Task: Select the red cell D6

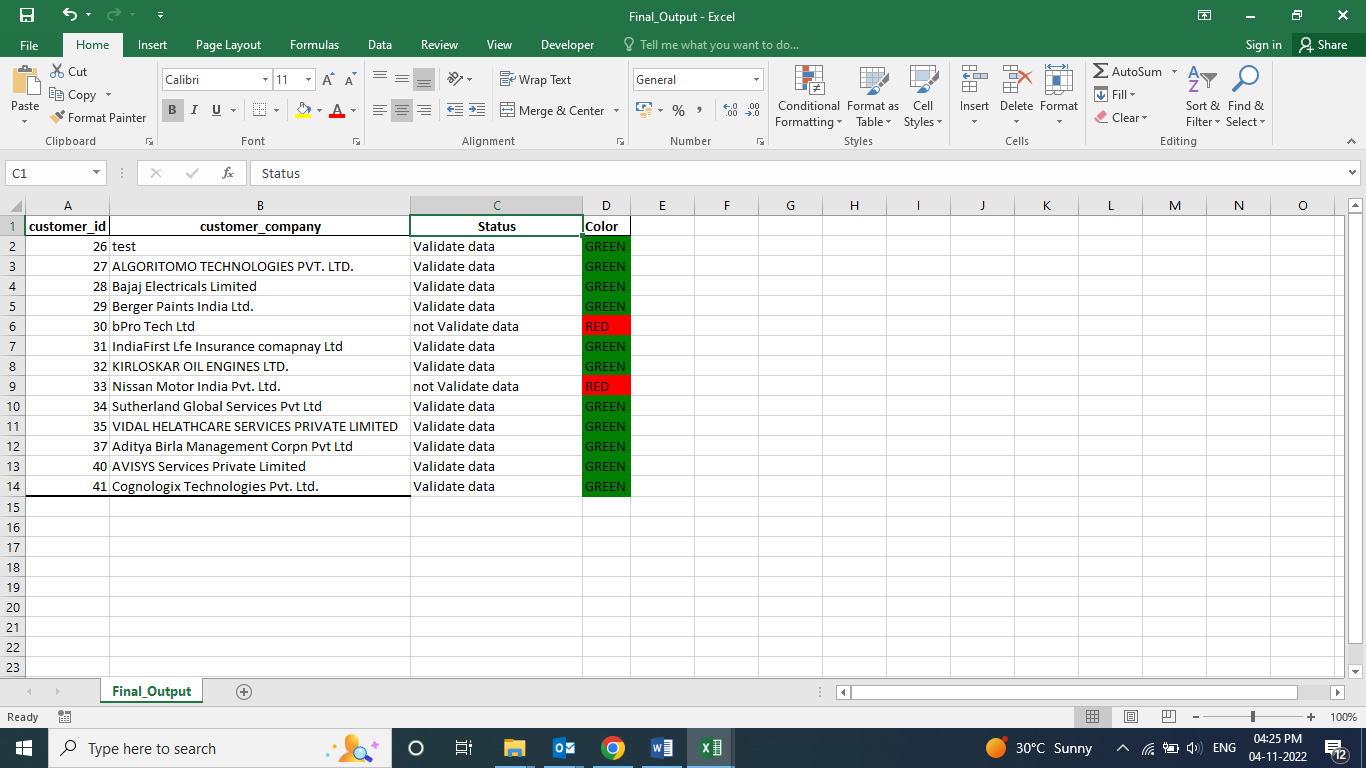Action: [x=606, y=327]
